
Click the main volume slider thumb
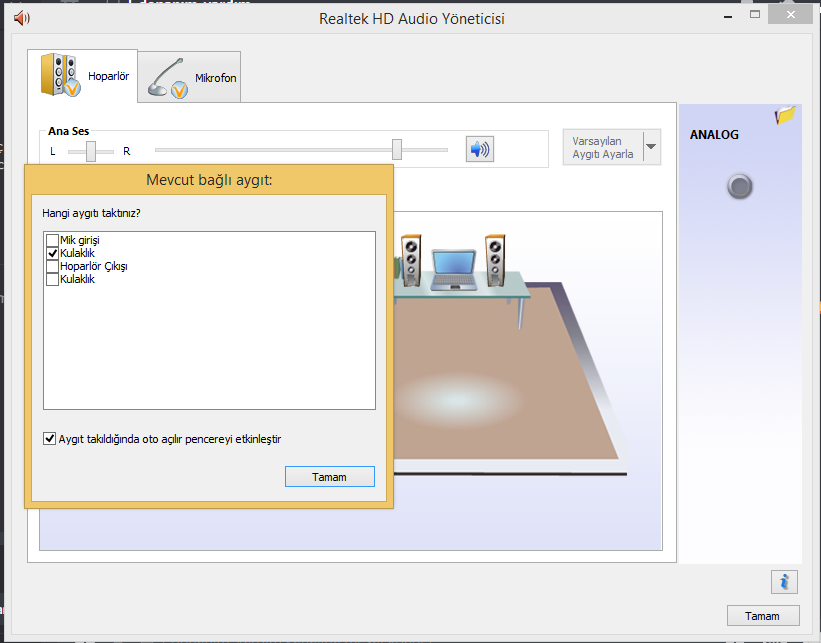397,149
